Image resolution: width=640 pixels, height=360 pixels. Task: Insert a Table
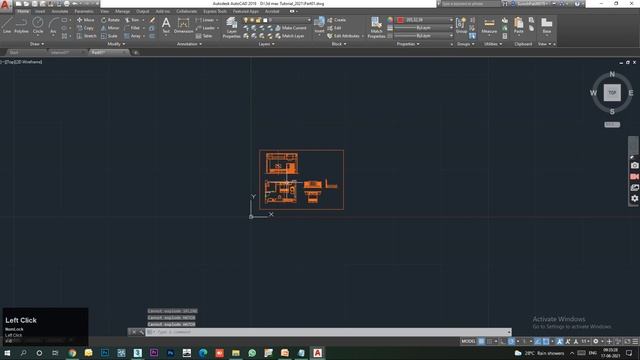pyautogui.click(x=204, y=36)
